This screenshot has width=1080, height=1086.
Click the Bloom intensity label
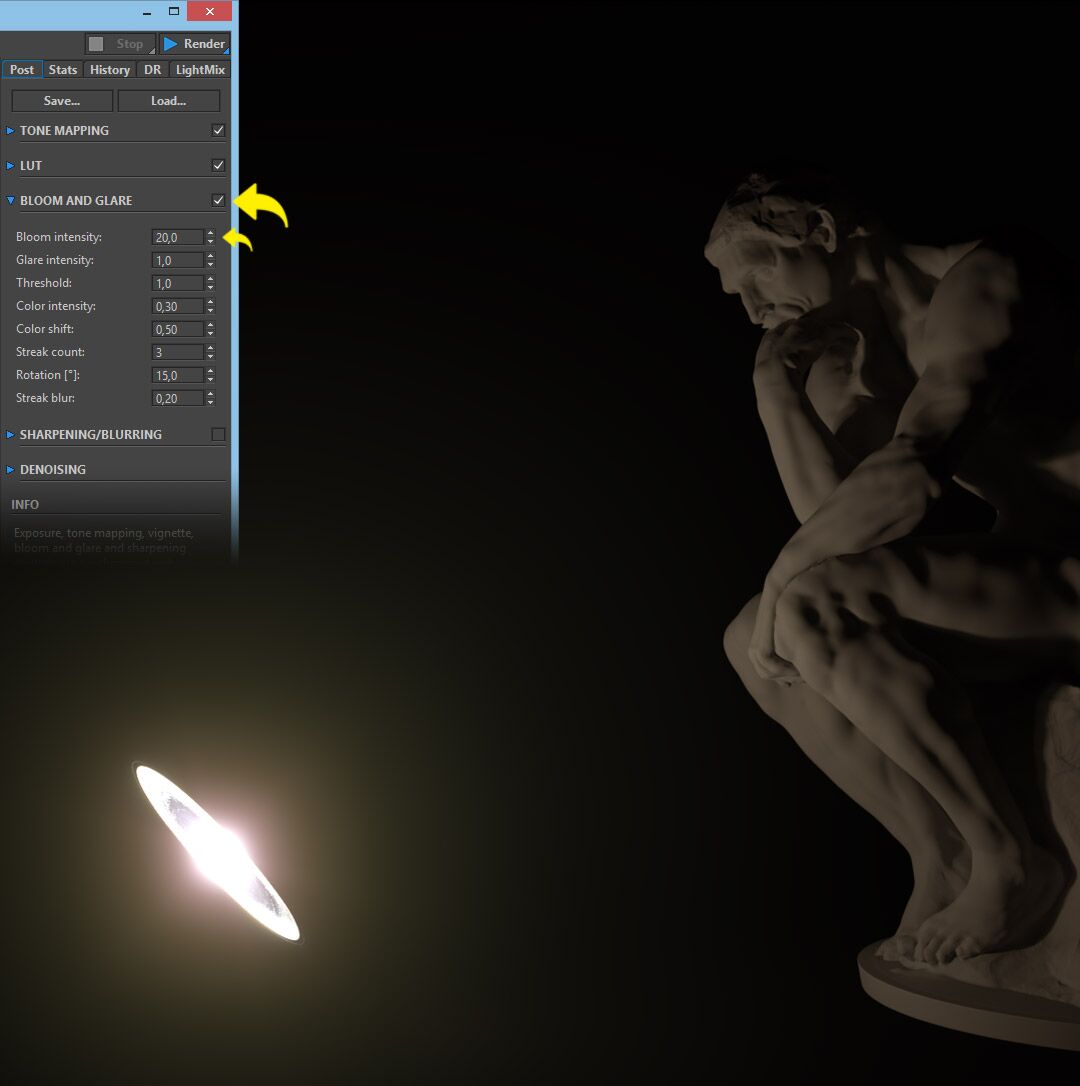pyautogui.click(x=59, y=237)
